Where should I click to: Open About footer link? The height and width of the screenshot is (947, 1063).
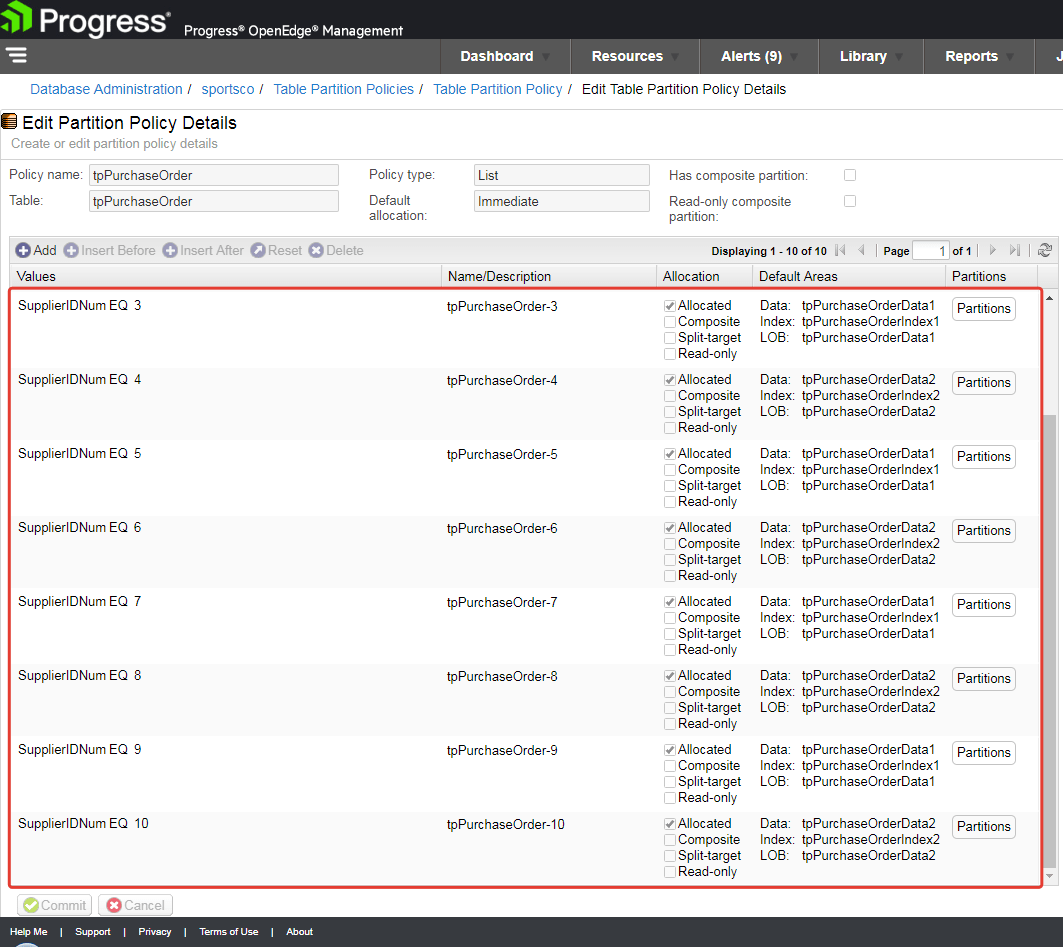point(300,931)
